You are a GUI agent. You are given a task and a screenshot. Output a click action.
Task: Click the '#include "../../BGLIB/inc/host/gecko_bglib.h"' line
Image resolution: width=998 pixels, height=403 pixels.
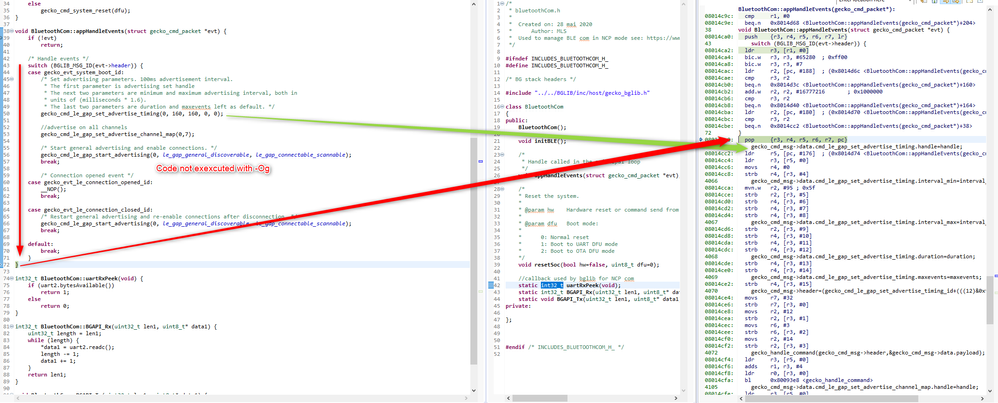point(577,93)
